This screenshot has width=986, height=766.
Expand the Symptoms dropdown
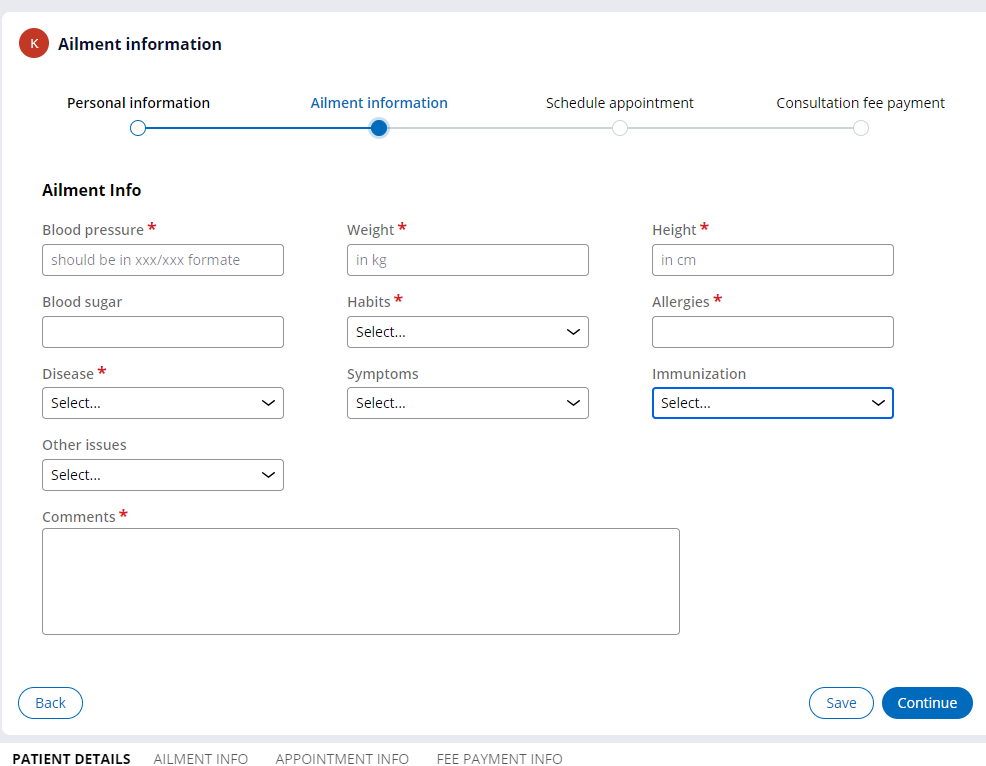point(467,402)
